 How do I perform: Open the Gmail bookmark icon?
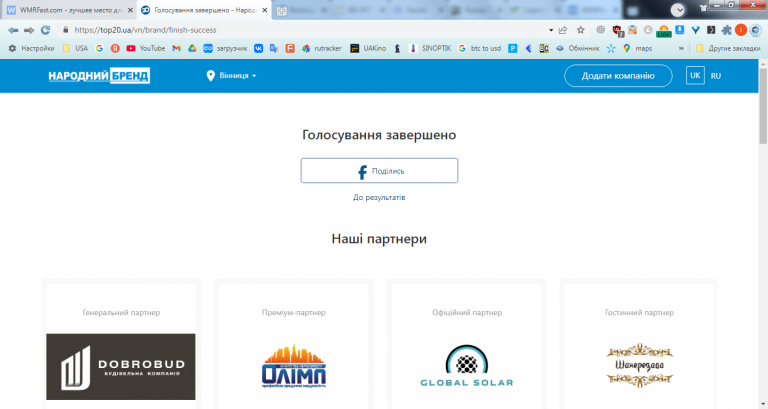pyautogui.click(x=176, y=48)
